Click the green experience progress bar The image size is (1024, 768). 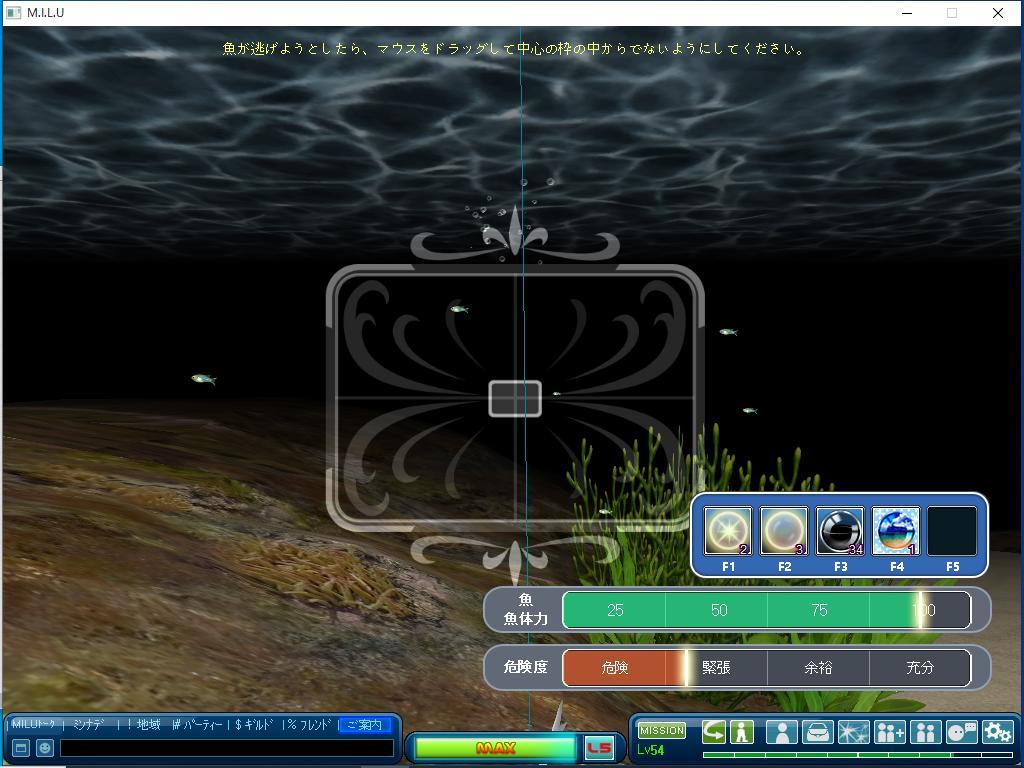pyautogui.click(x=857, y=755)
